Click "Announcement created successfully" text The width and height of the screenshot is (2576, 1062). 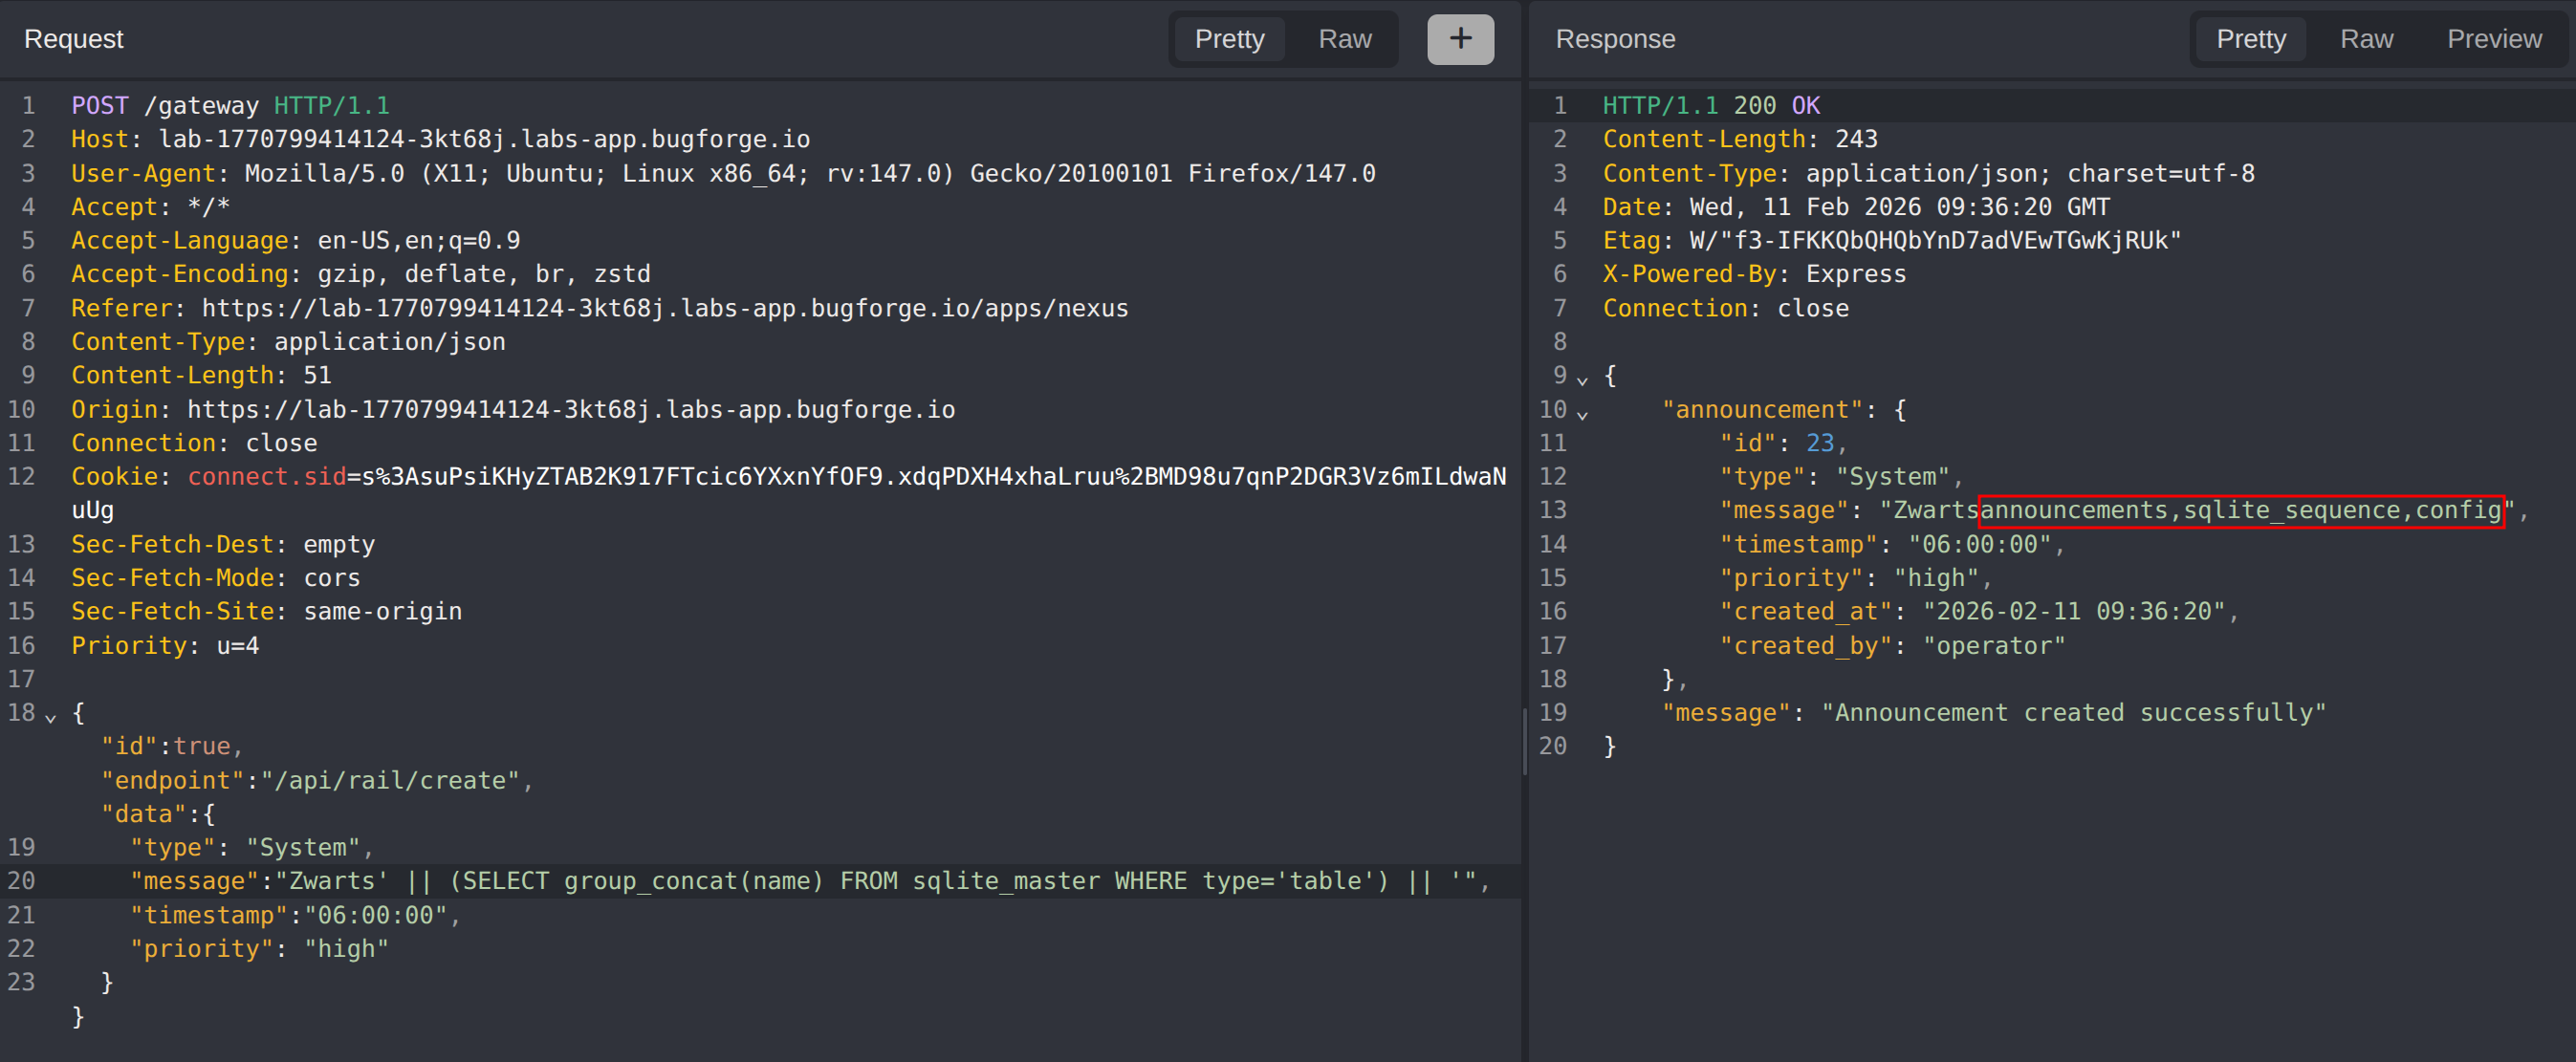(2073, 713)
